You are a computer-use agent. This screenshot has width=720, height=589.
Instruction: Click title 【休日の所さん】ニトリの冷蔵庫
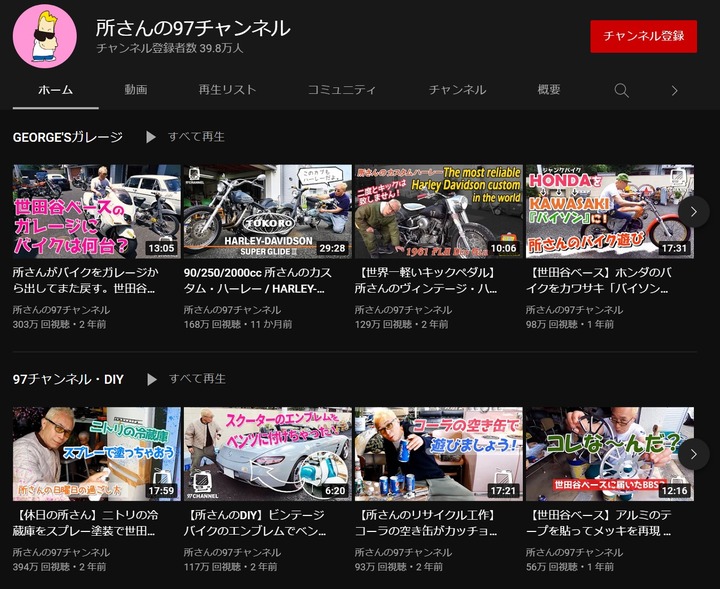[85, 523]
